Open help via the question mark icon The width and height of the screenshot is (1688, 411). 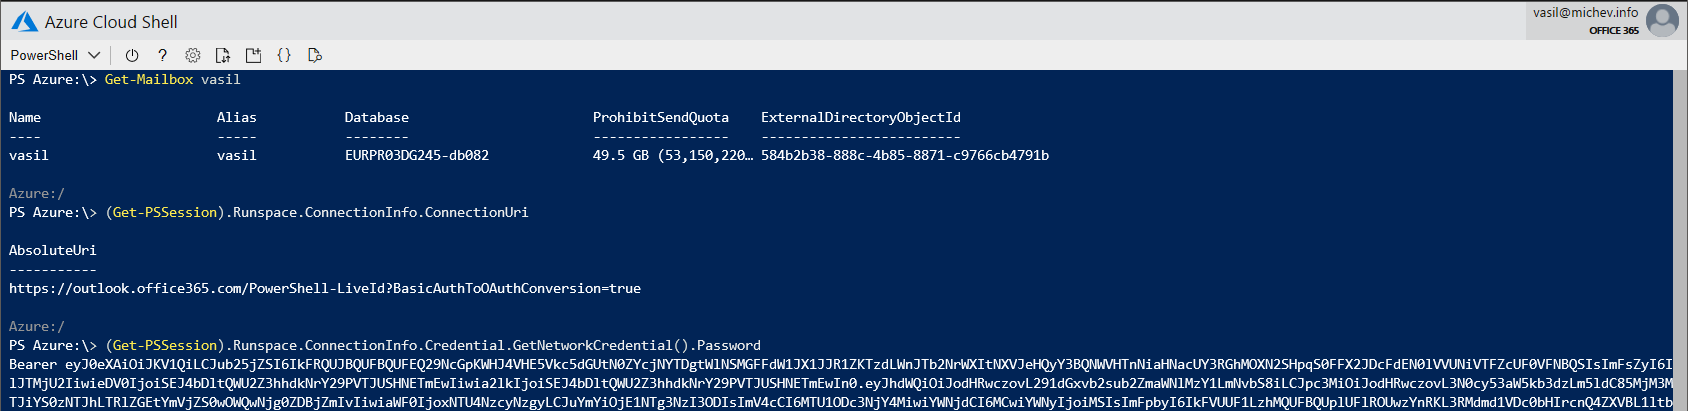tap(162, 55)
